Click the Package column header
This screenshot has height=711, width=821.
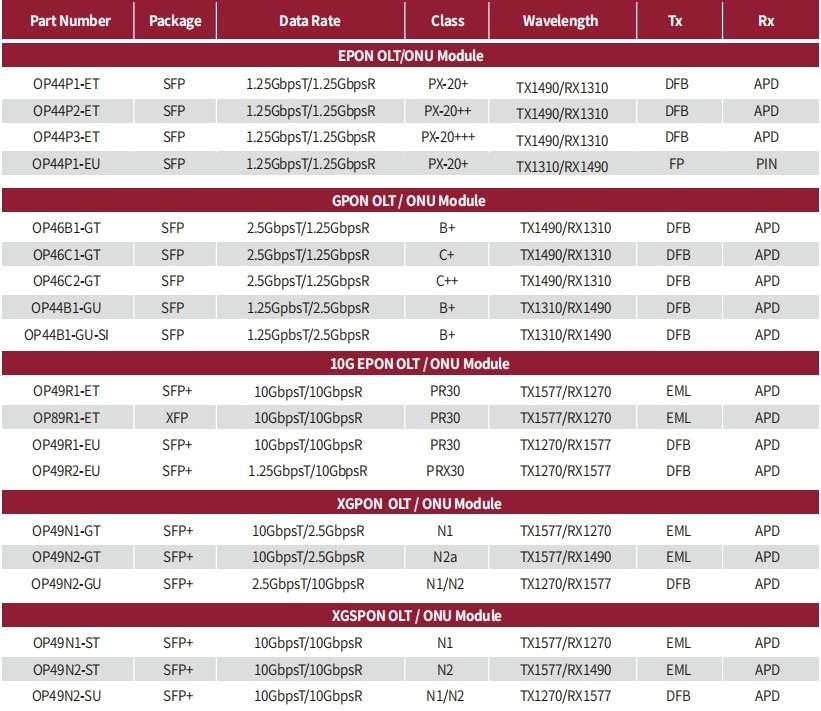click(175, 21)
